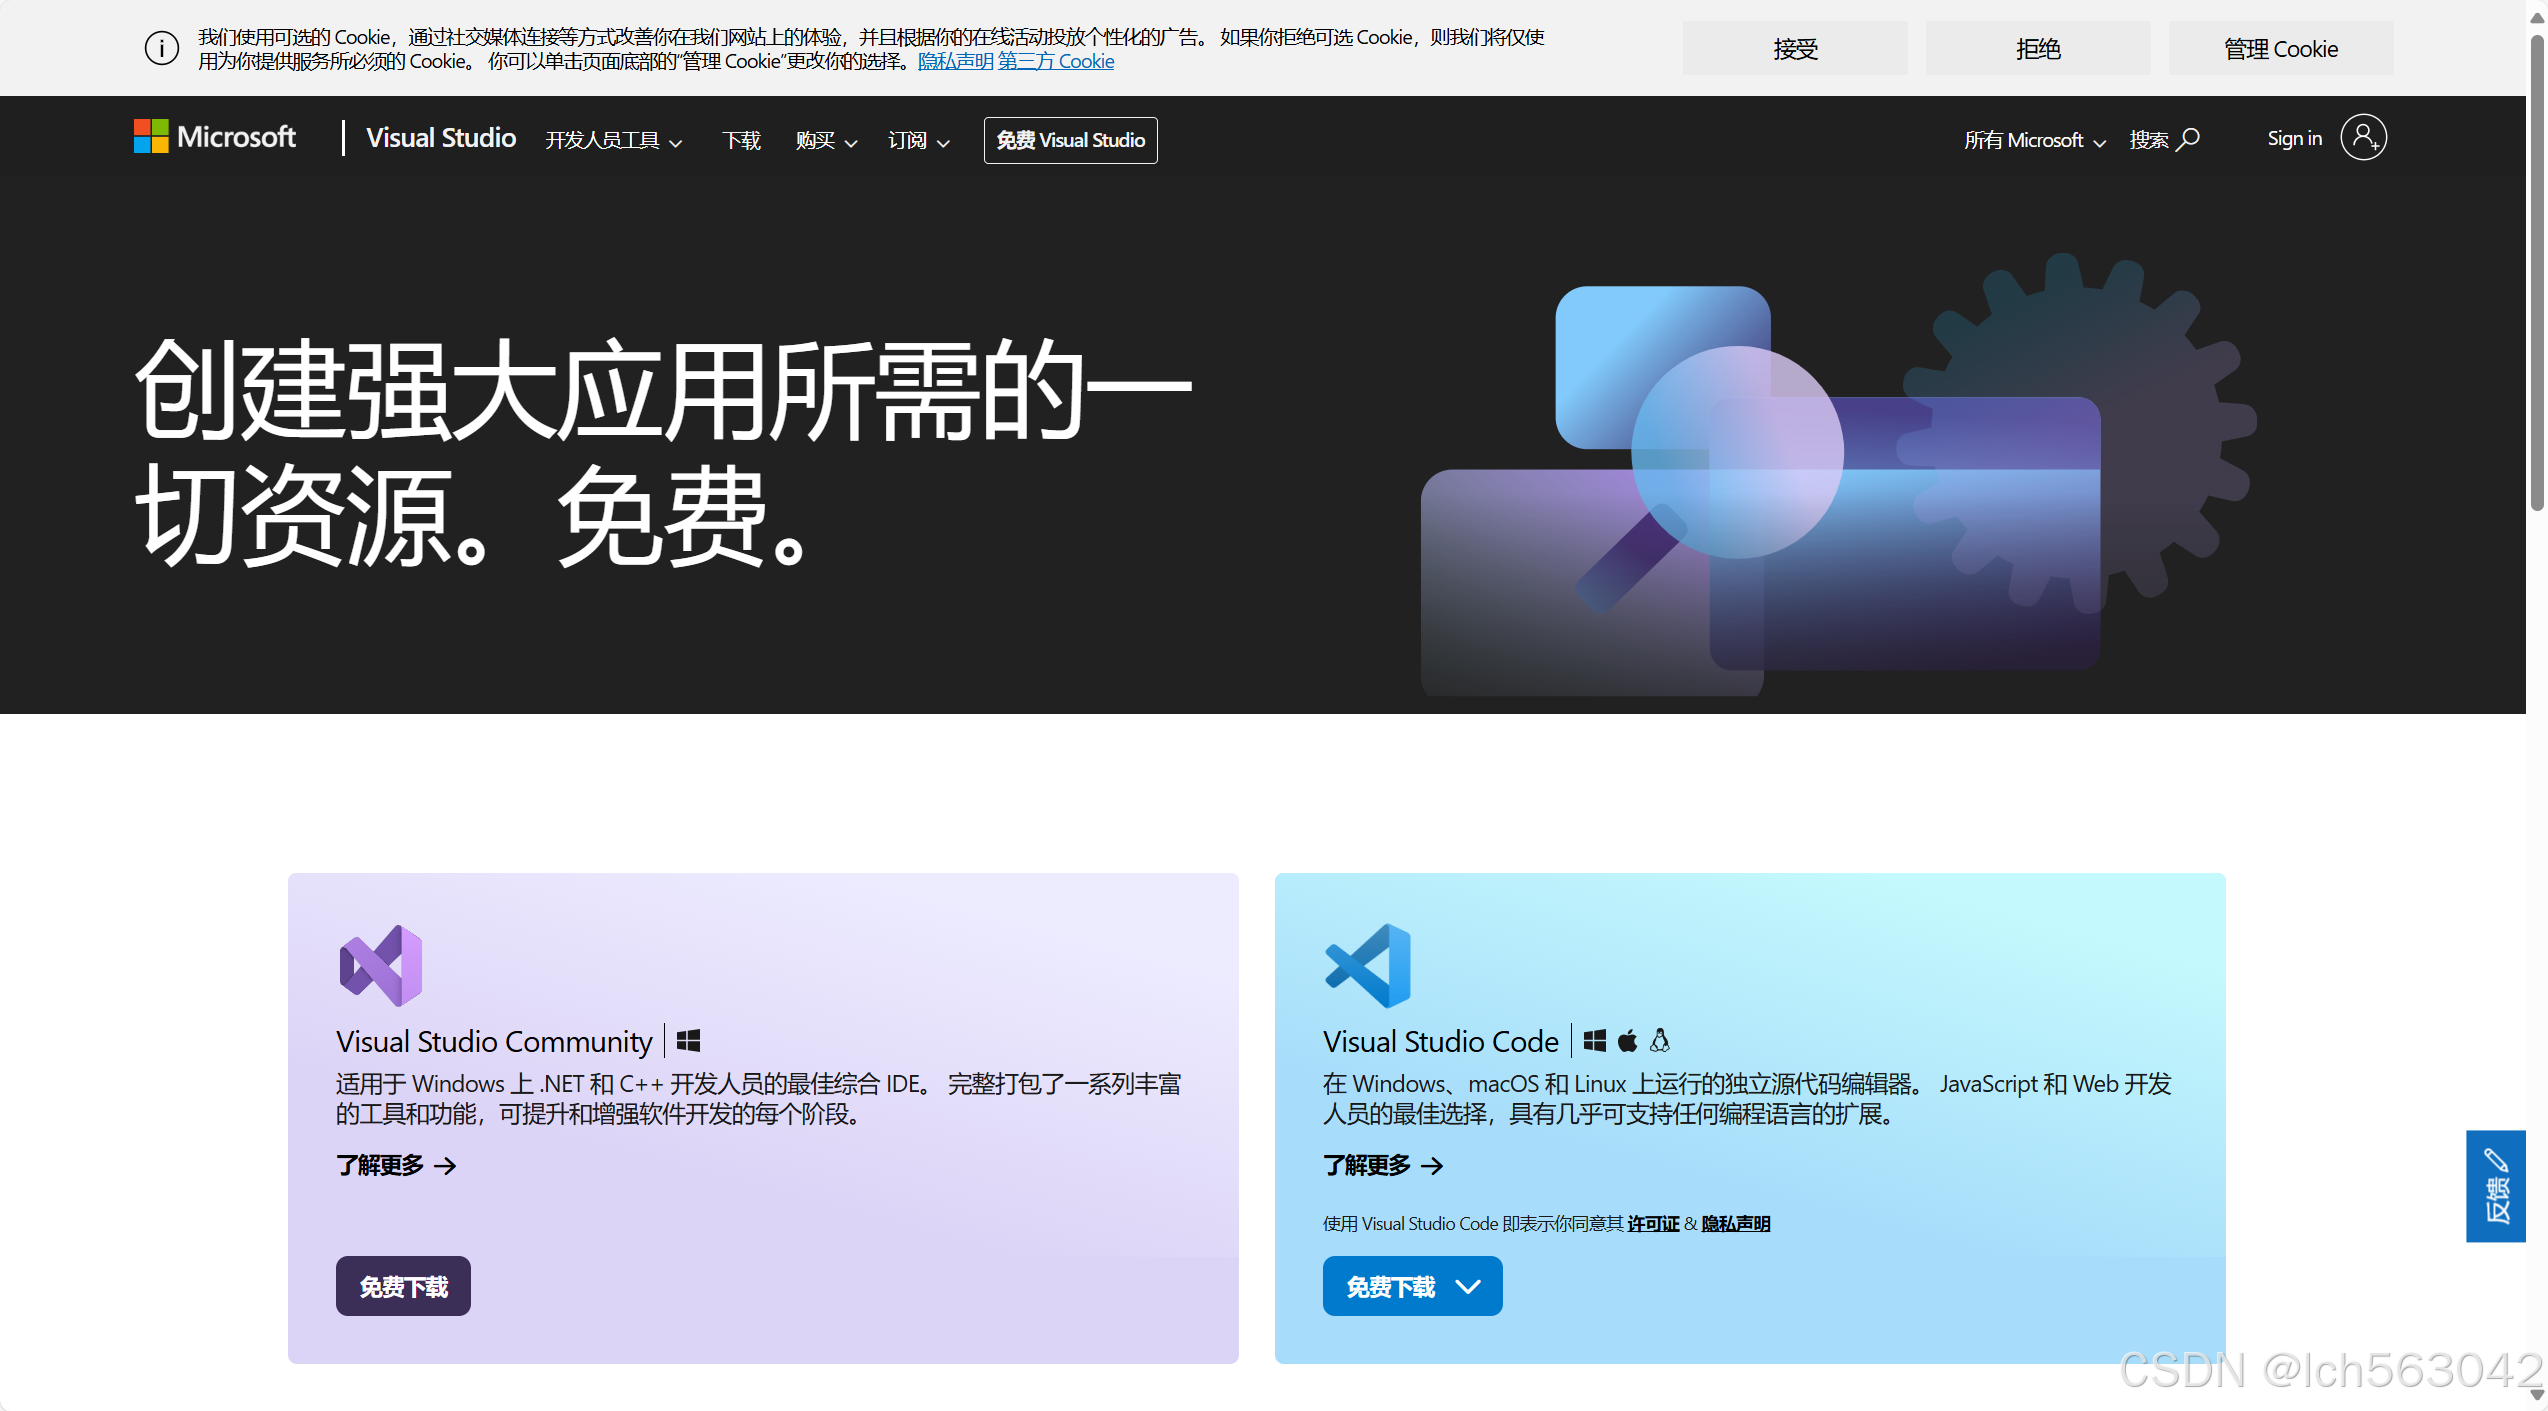Expand the 开发人员工具 dropdown menu
This screenshot has height=1411, width=2548.
(613, 141)
